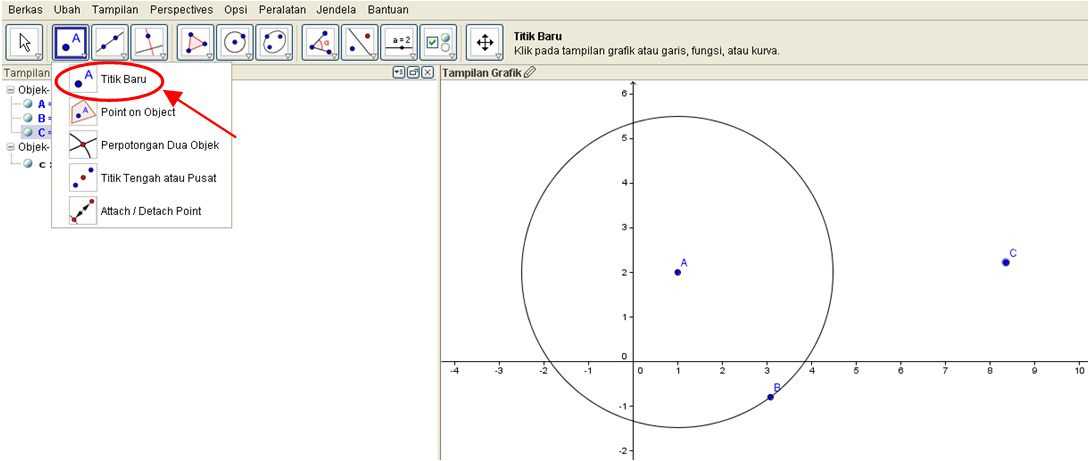Click the pencil icon beside Tampilan Grafik
1089x461 pixels.
pos(530,72)
